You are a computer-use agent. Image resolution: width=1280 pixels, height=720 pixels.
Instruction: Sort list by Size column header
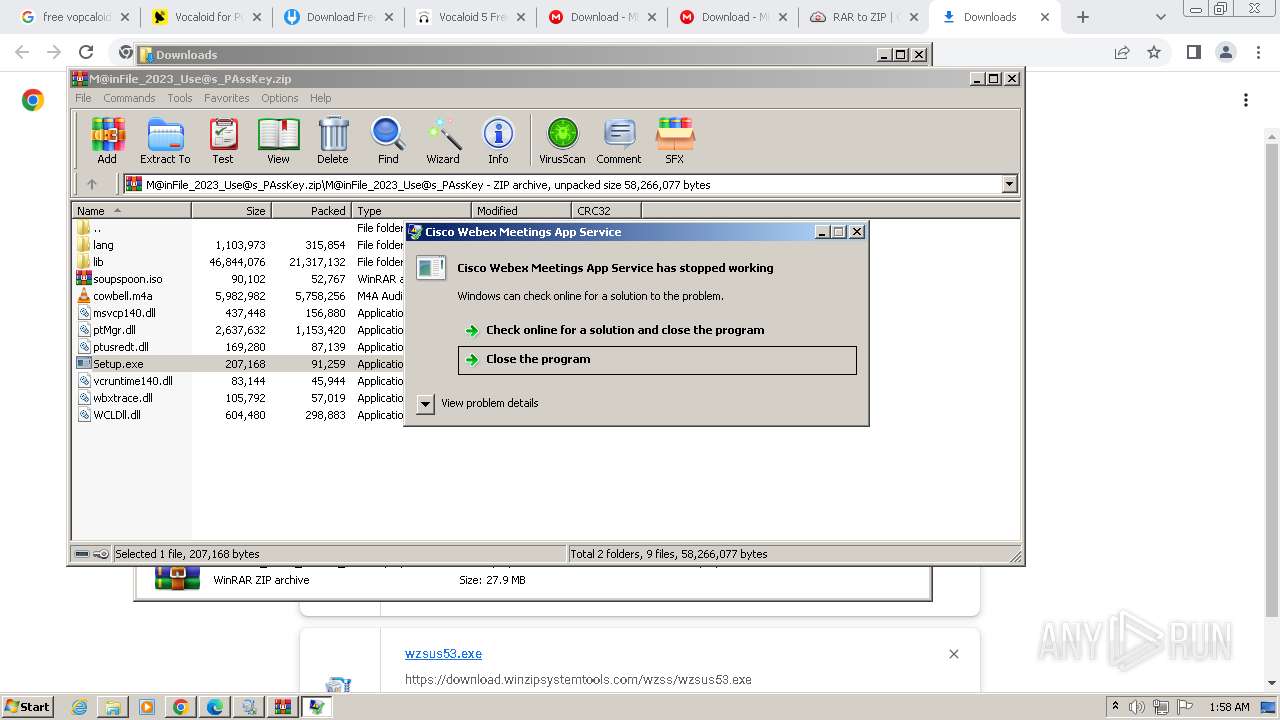(231, 211)
